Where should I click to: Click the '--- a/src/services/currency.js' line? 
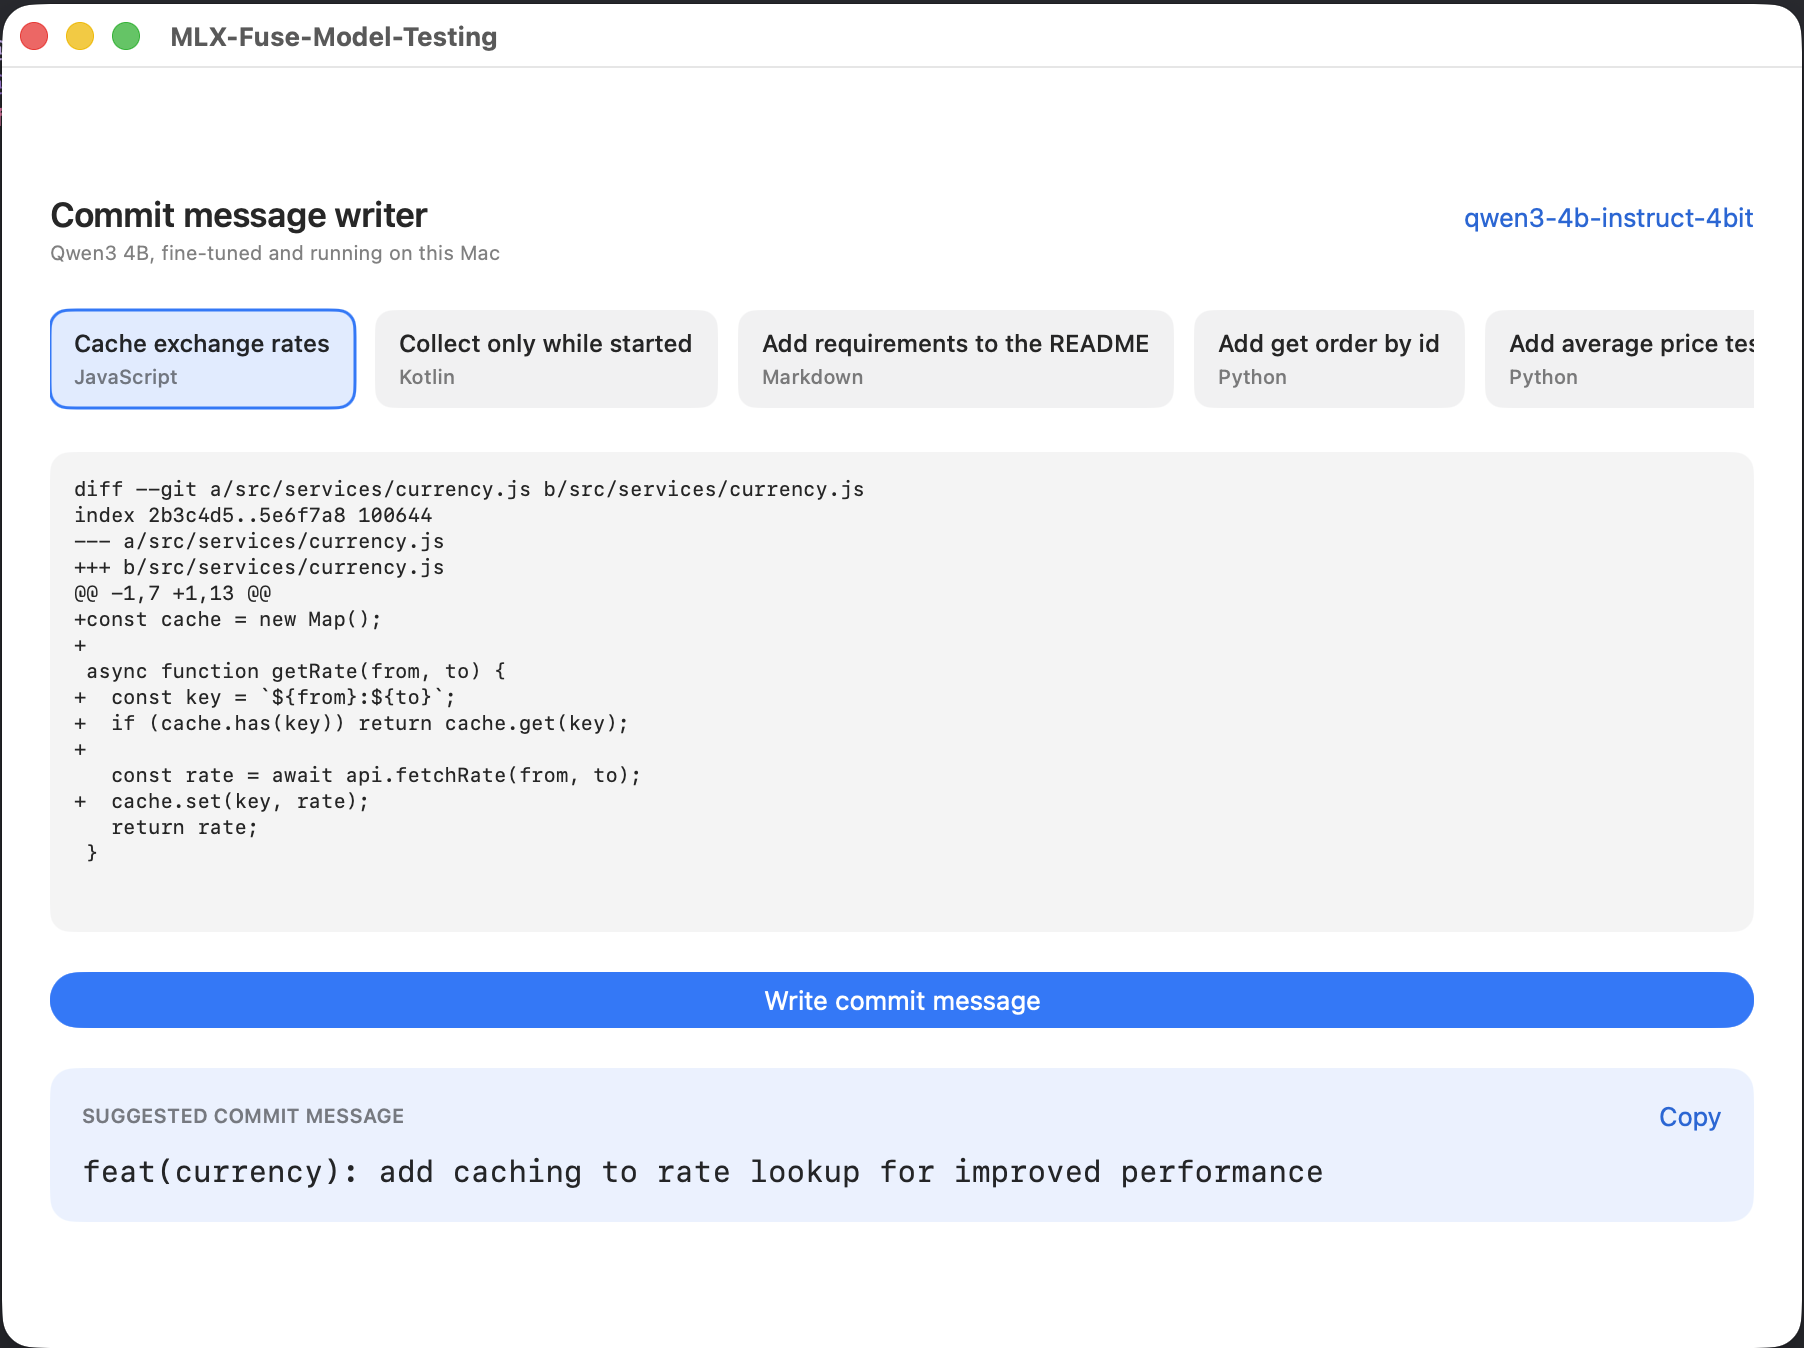click(x=259, y=541)
